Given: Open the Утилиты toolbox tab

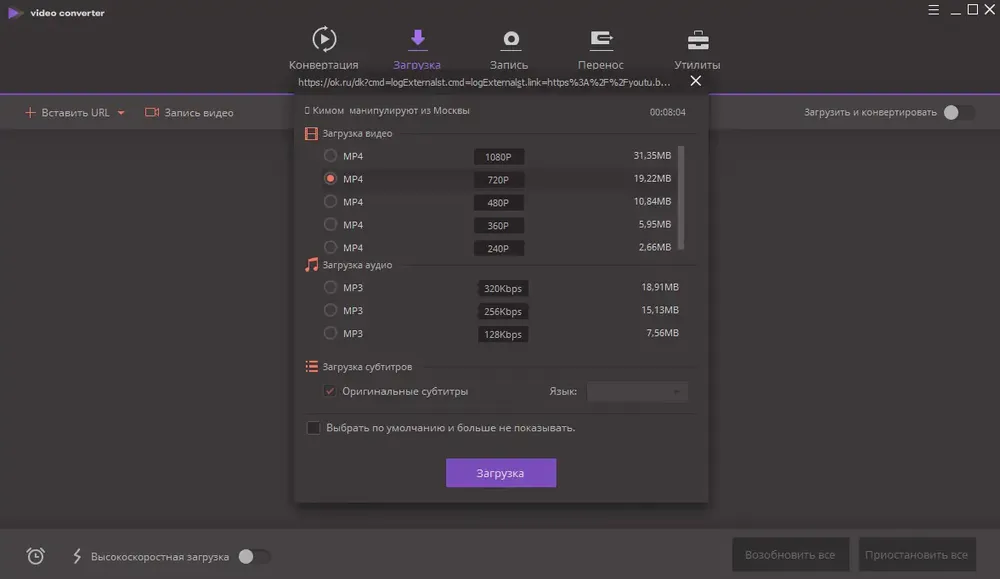Looking at the screenshot, I should click(697, 48).
